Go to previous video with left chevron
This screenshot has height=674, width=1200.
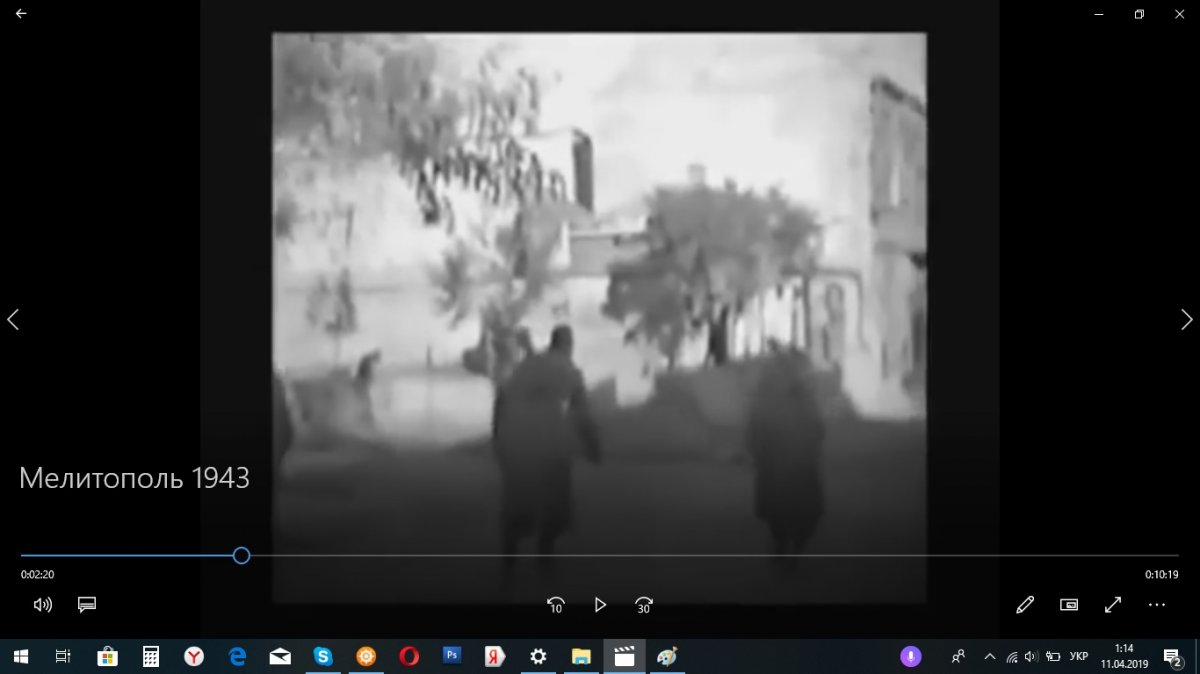coord(13,320)
